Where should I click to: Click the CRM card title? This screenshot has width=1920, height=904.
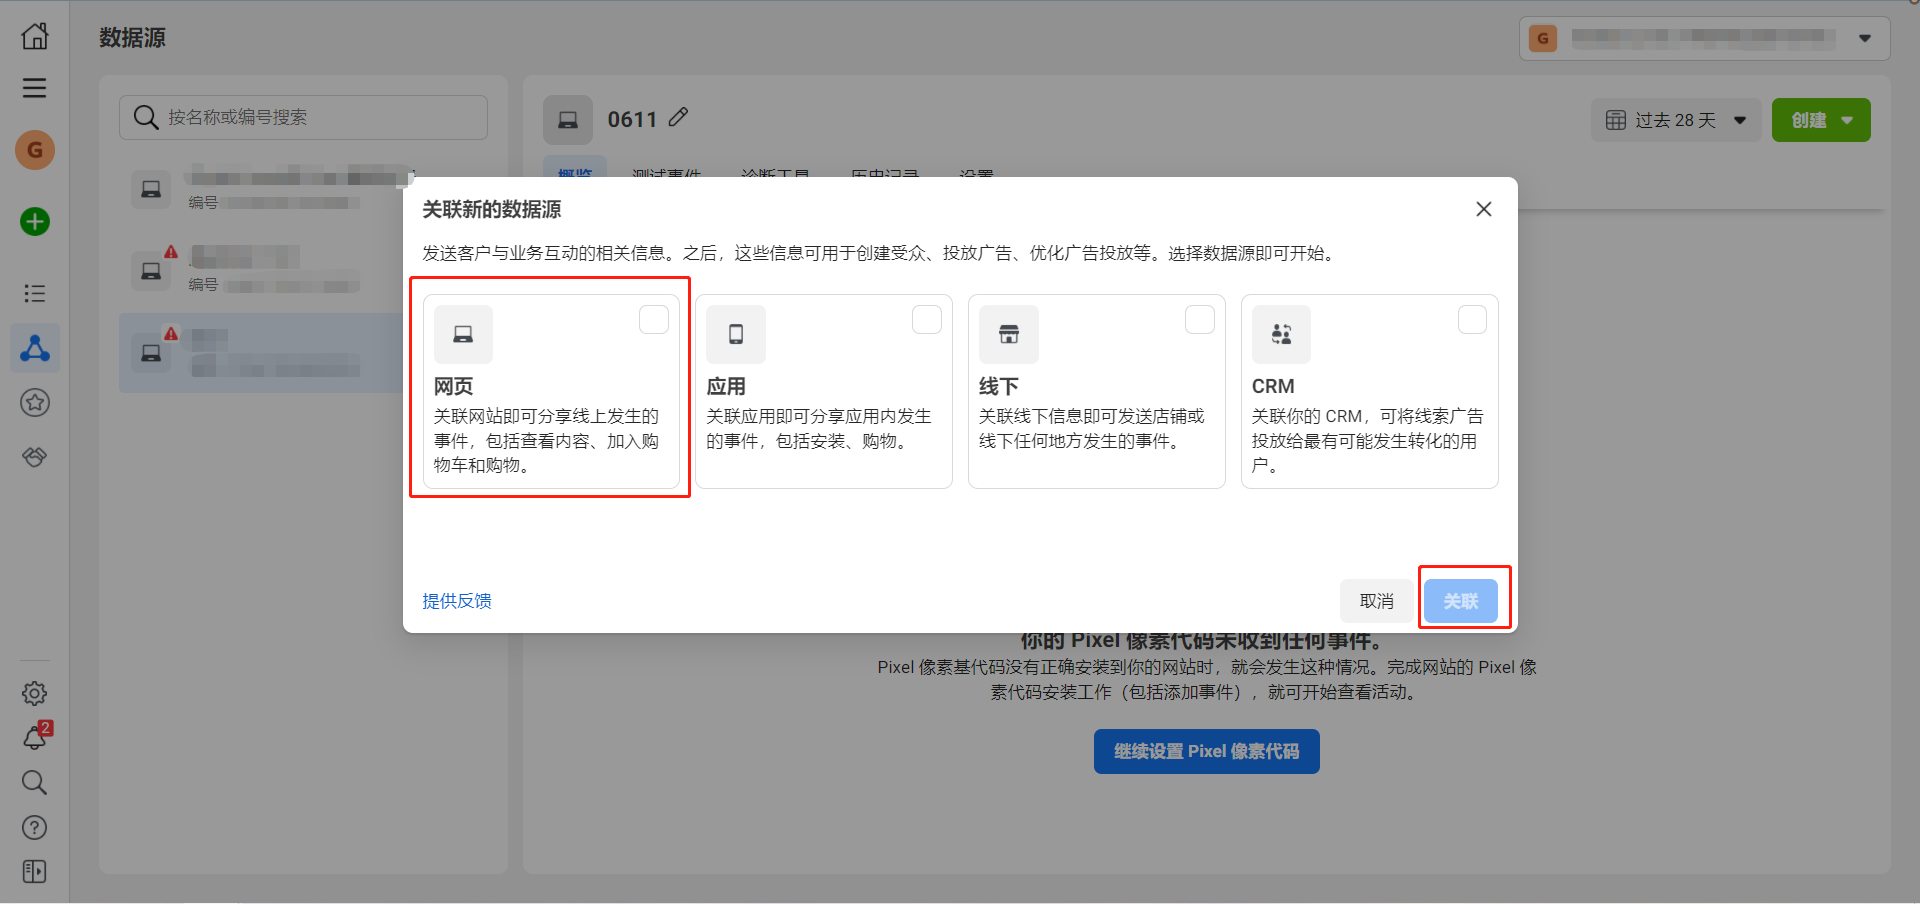pyautogui.click(x=1273, y=386)
